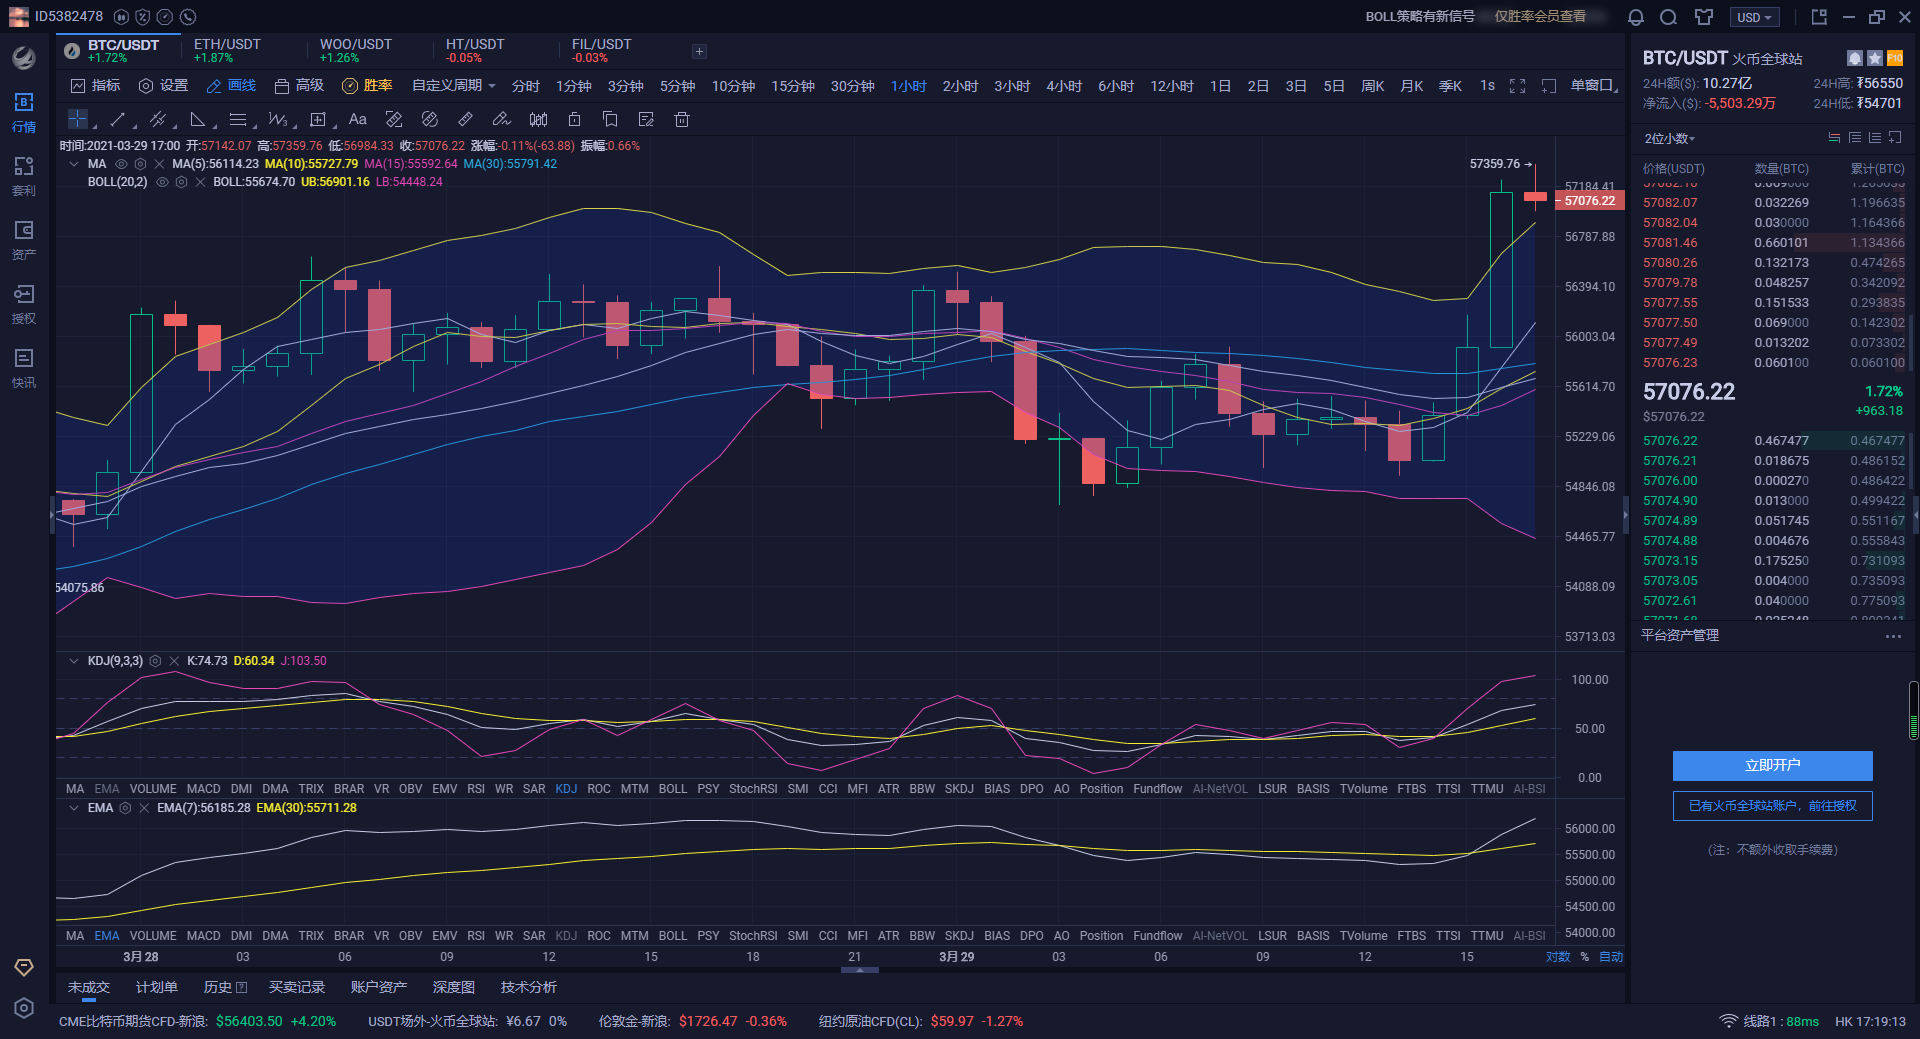Select the 4小时 timeframe
This screenshot has height=1039, width=1920.
(x=1064, y=86)
